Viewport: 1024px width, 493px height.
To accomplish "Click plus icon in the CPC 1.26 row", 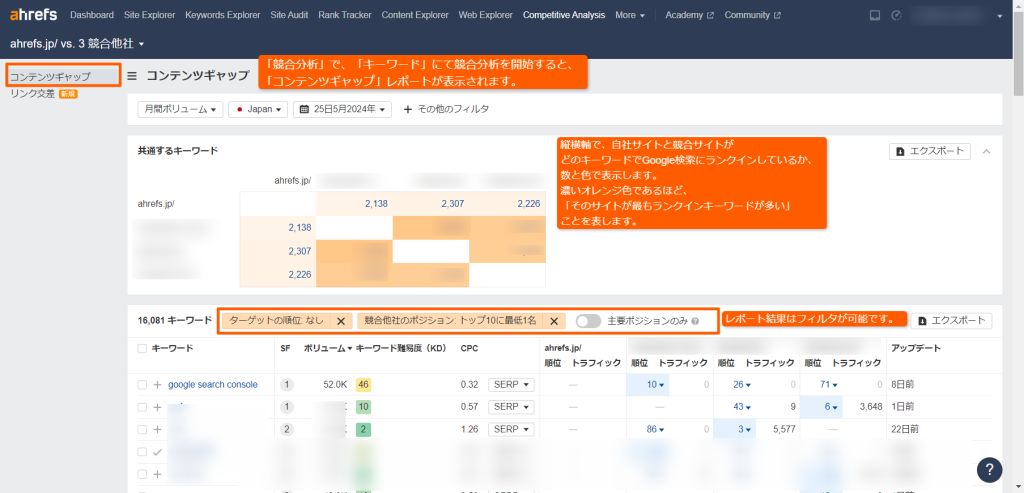I will click(x=157, y=429).
